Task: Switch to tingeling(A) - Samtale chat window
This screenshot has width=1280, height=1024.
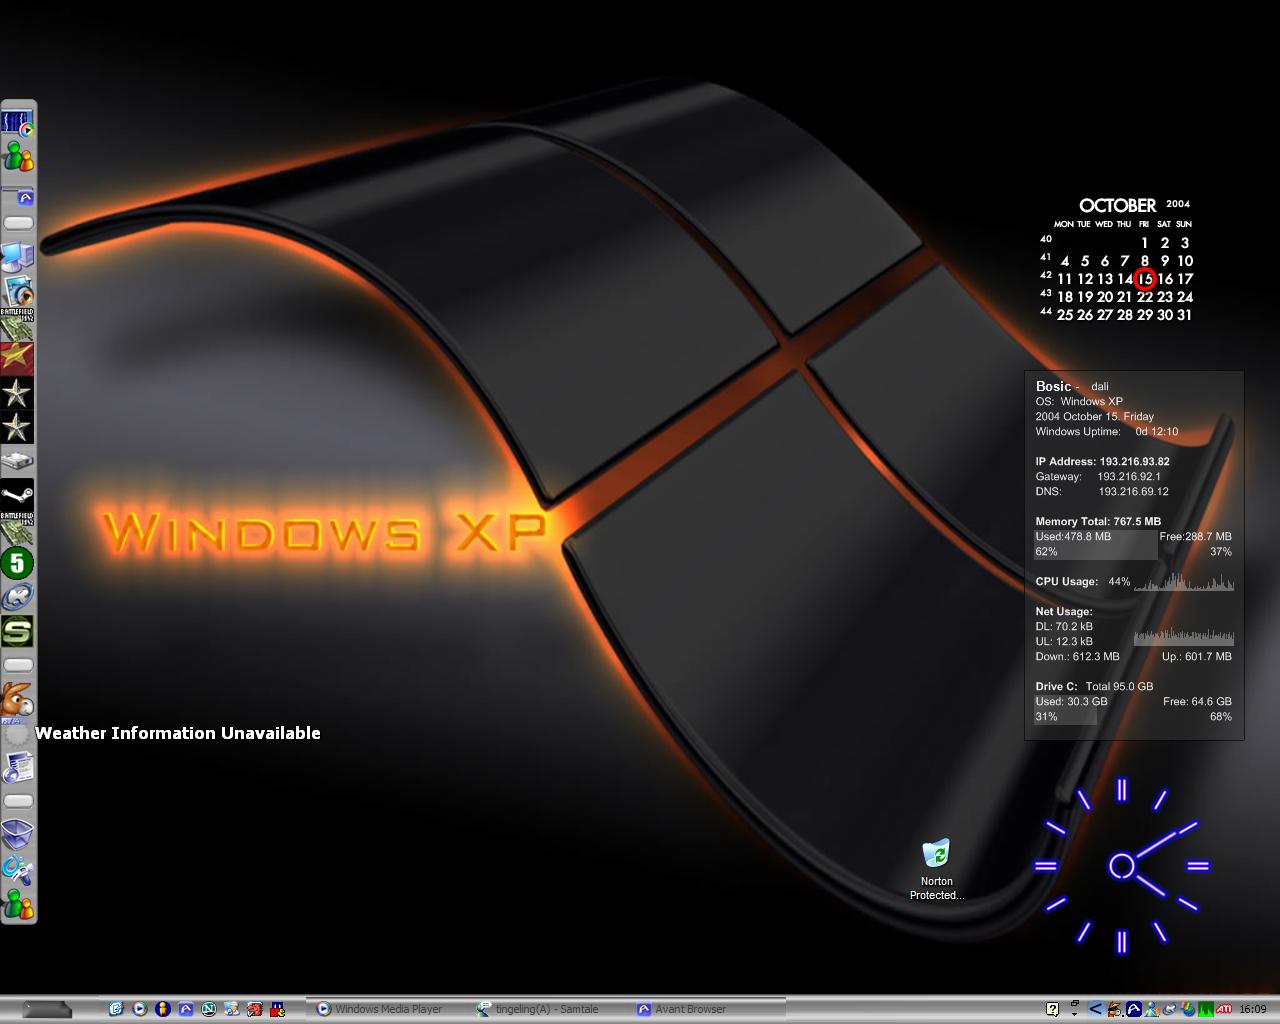Action: click(548, 1009)
